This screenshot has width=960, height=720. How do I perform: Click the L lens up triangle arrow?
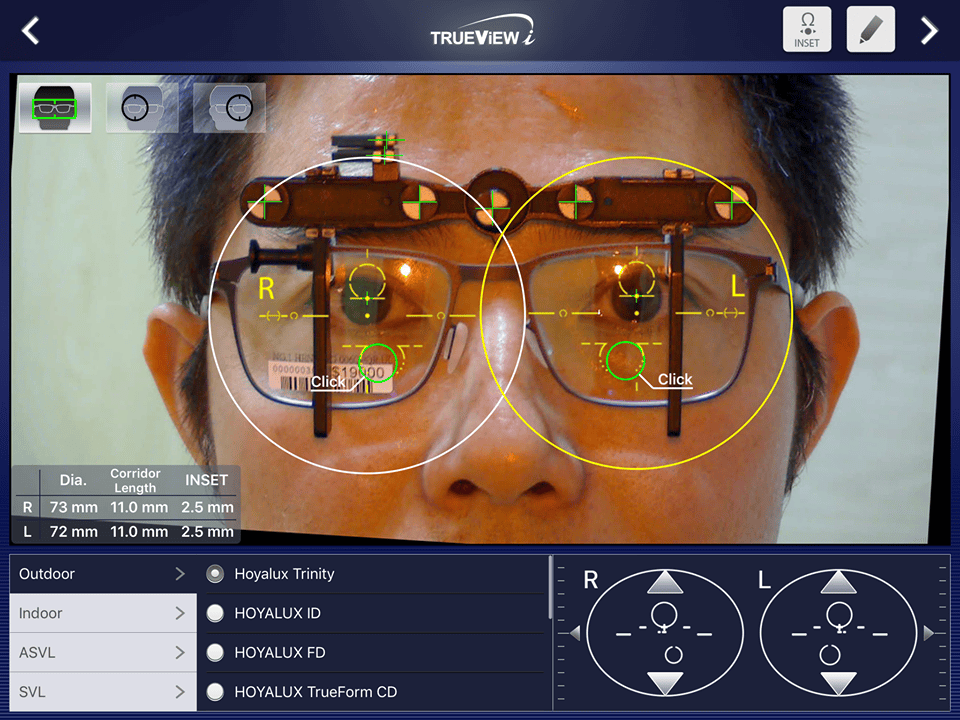838,582
